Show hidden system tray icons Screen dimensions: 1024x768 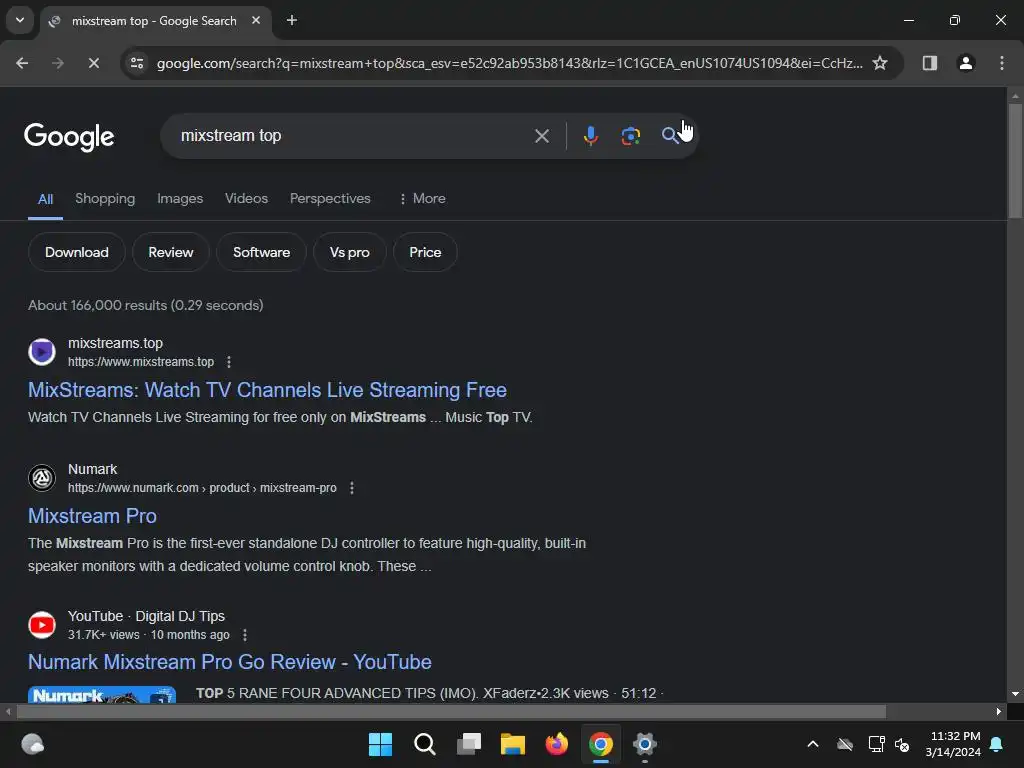coord(813,744)
